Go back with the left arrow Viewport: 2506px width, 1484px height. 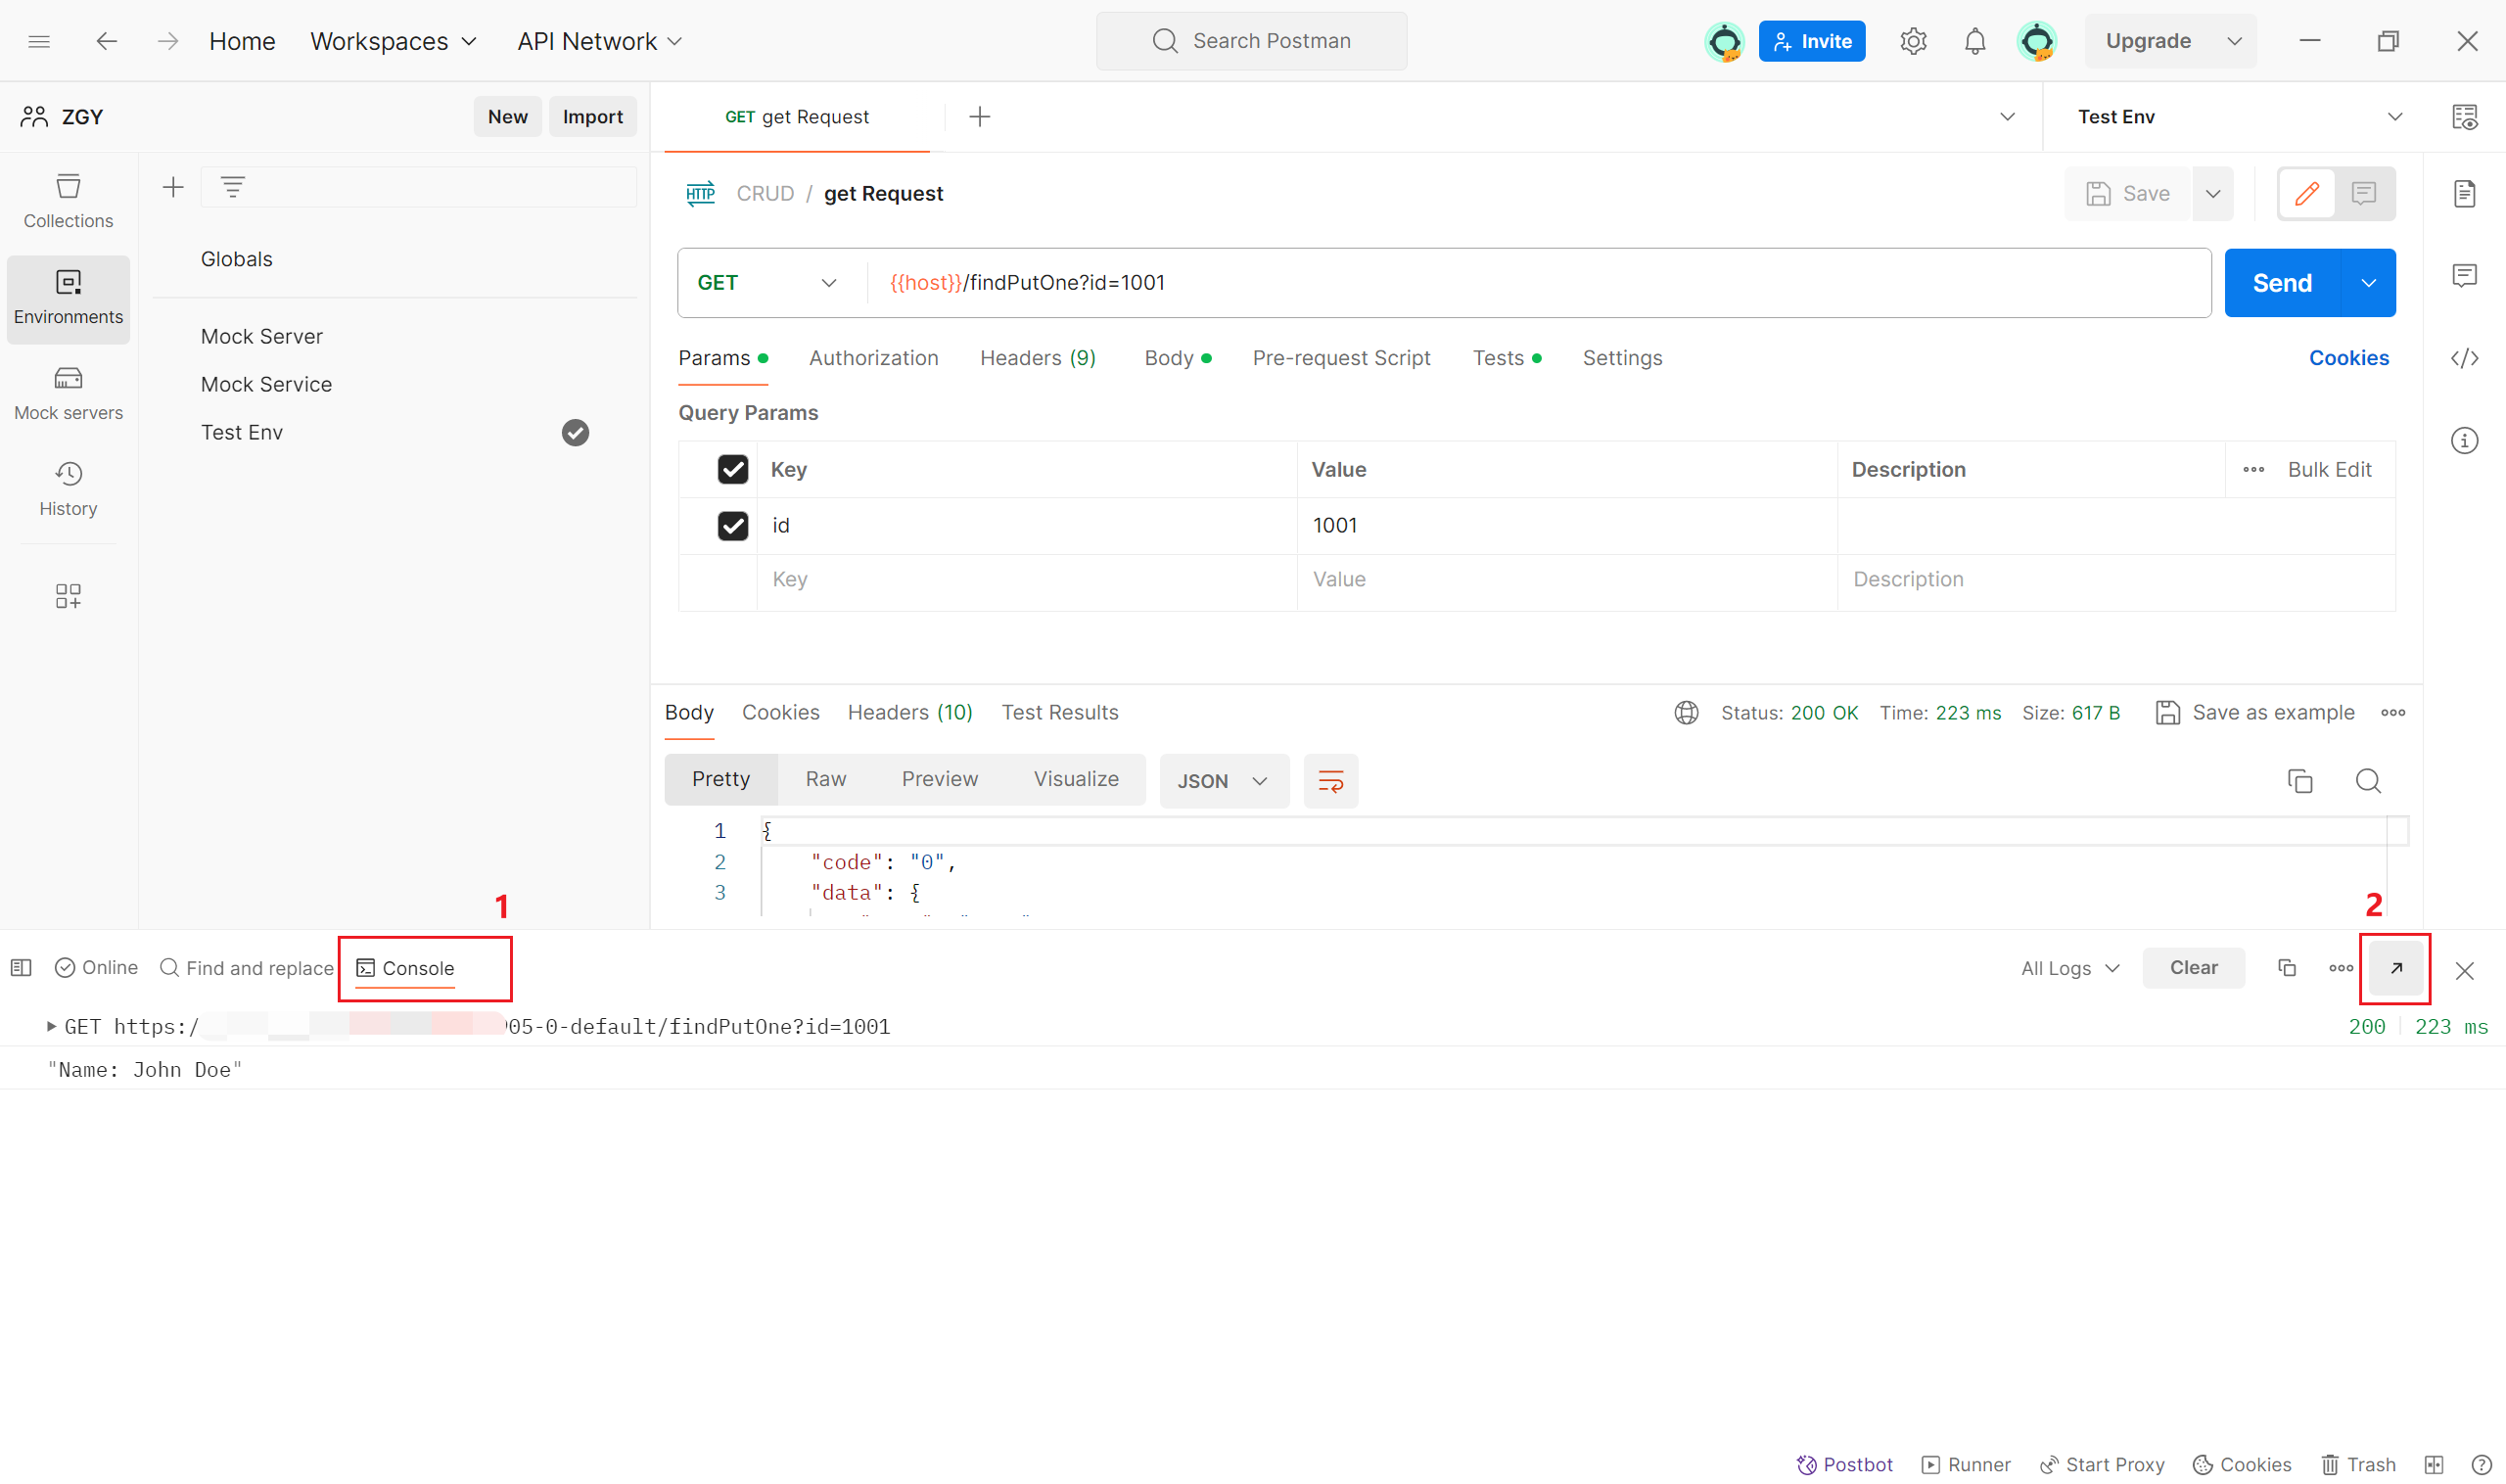pyautogui.click(x=106, y=41)
